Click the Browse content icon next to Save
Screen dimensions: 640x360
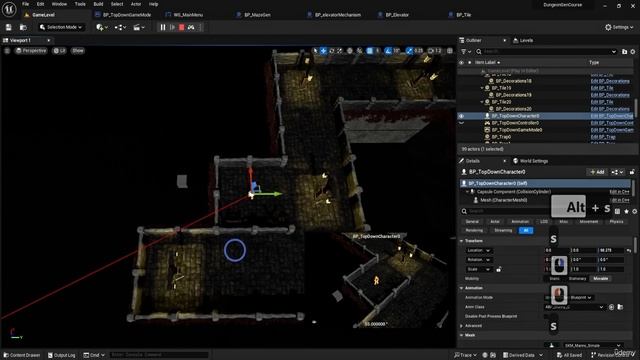(x=23, y=27)
